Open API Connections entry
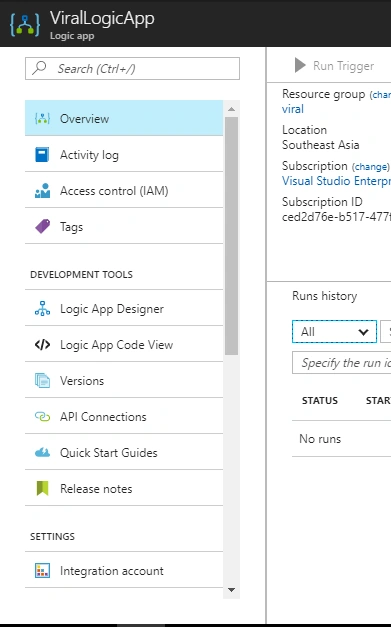Screen dimensions: 391x627 [x=124, y=416]
